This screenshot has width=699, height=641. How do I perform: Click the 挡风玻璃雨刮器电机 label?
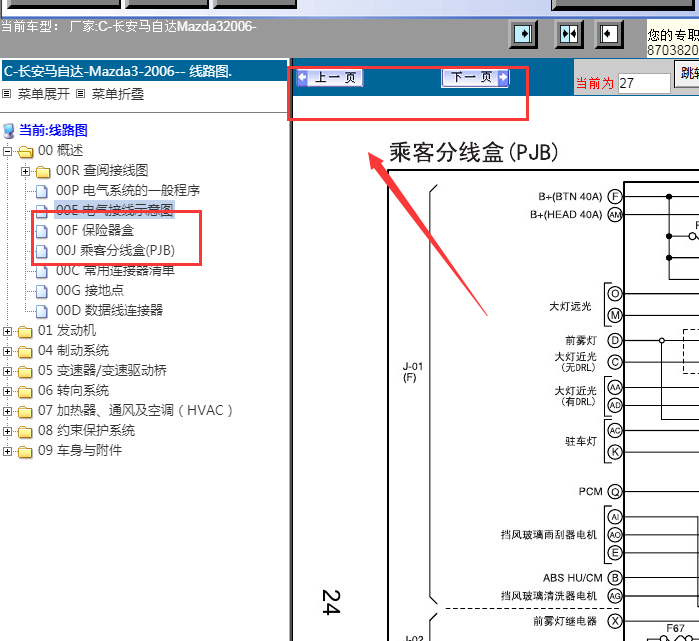coord(549,534)
